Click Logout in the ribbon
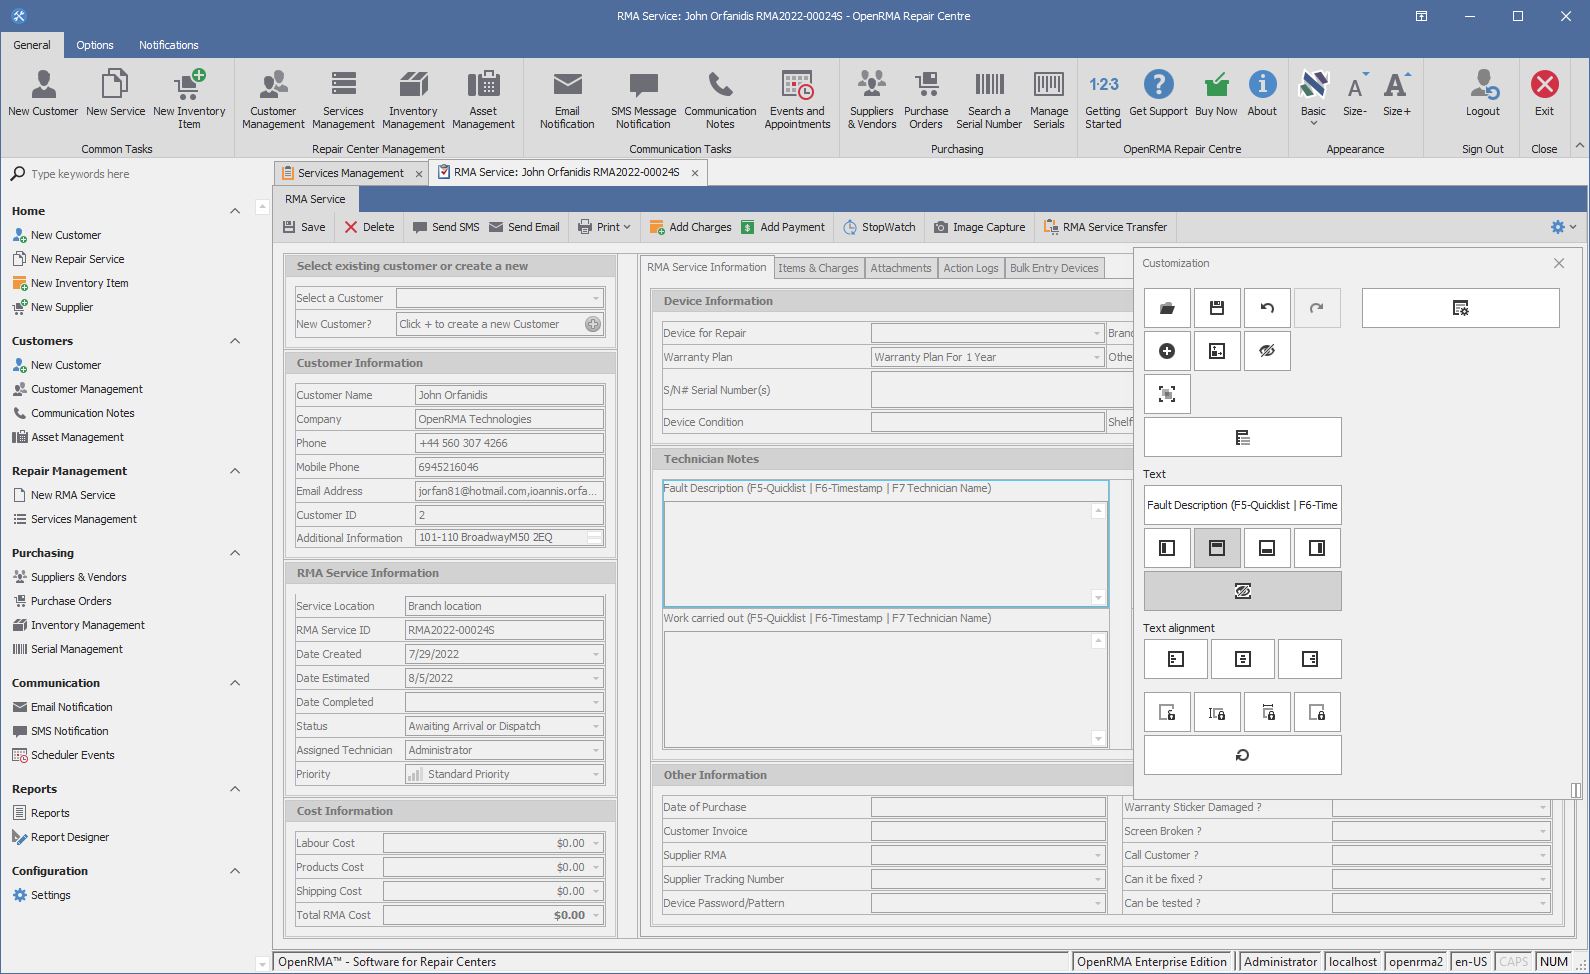The height and width of the screenshot is (974, 1590). pos(1482,94)
